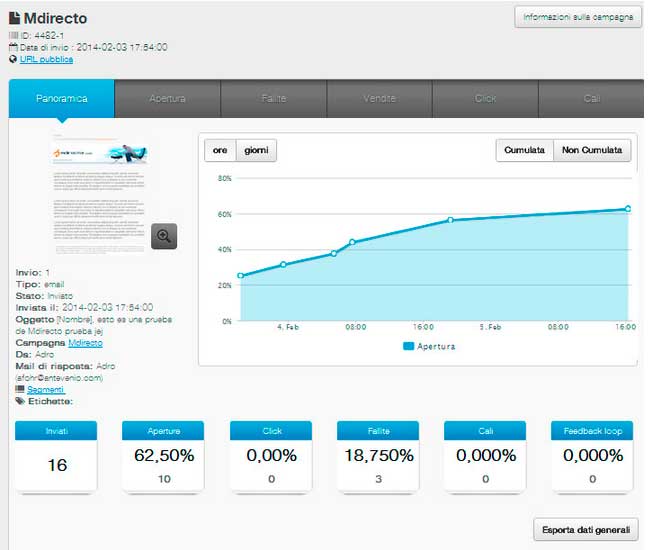Click the 5. Feb axis label
Screen dimensions: 650x550
tap(490, 327)
